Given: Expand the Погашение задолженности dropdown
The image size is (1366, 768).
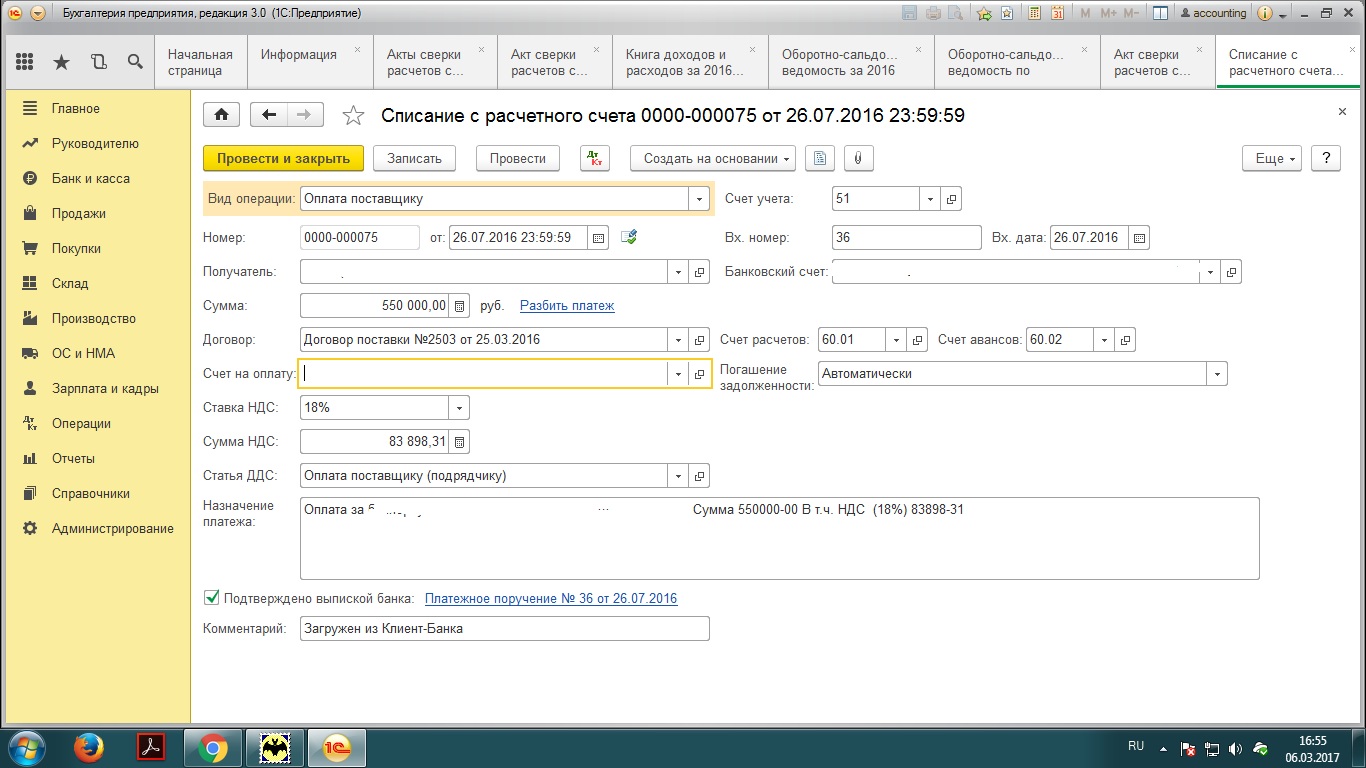Looking at the screenshot, I should pyautogui.click(x=1217, y=373).
